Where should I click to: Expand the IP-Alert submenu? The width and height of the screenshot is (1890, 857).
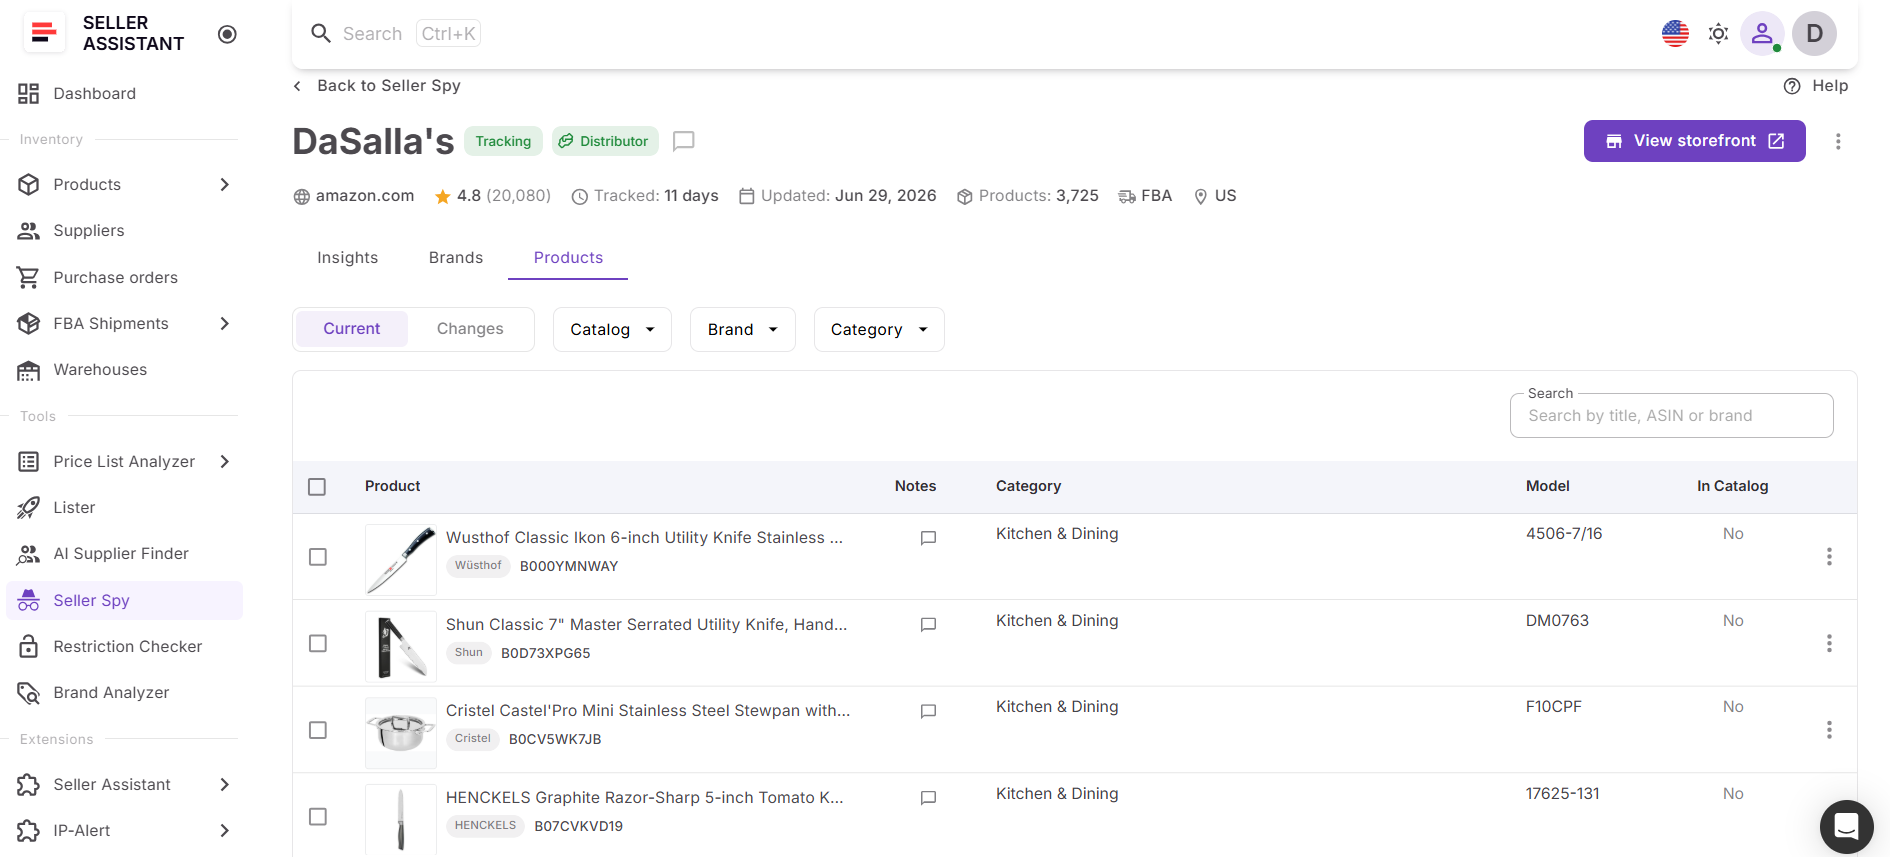(x=225, y=830)
